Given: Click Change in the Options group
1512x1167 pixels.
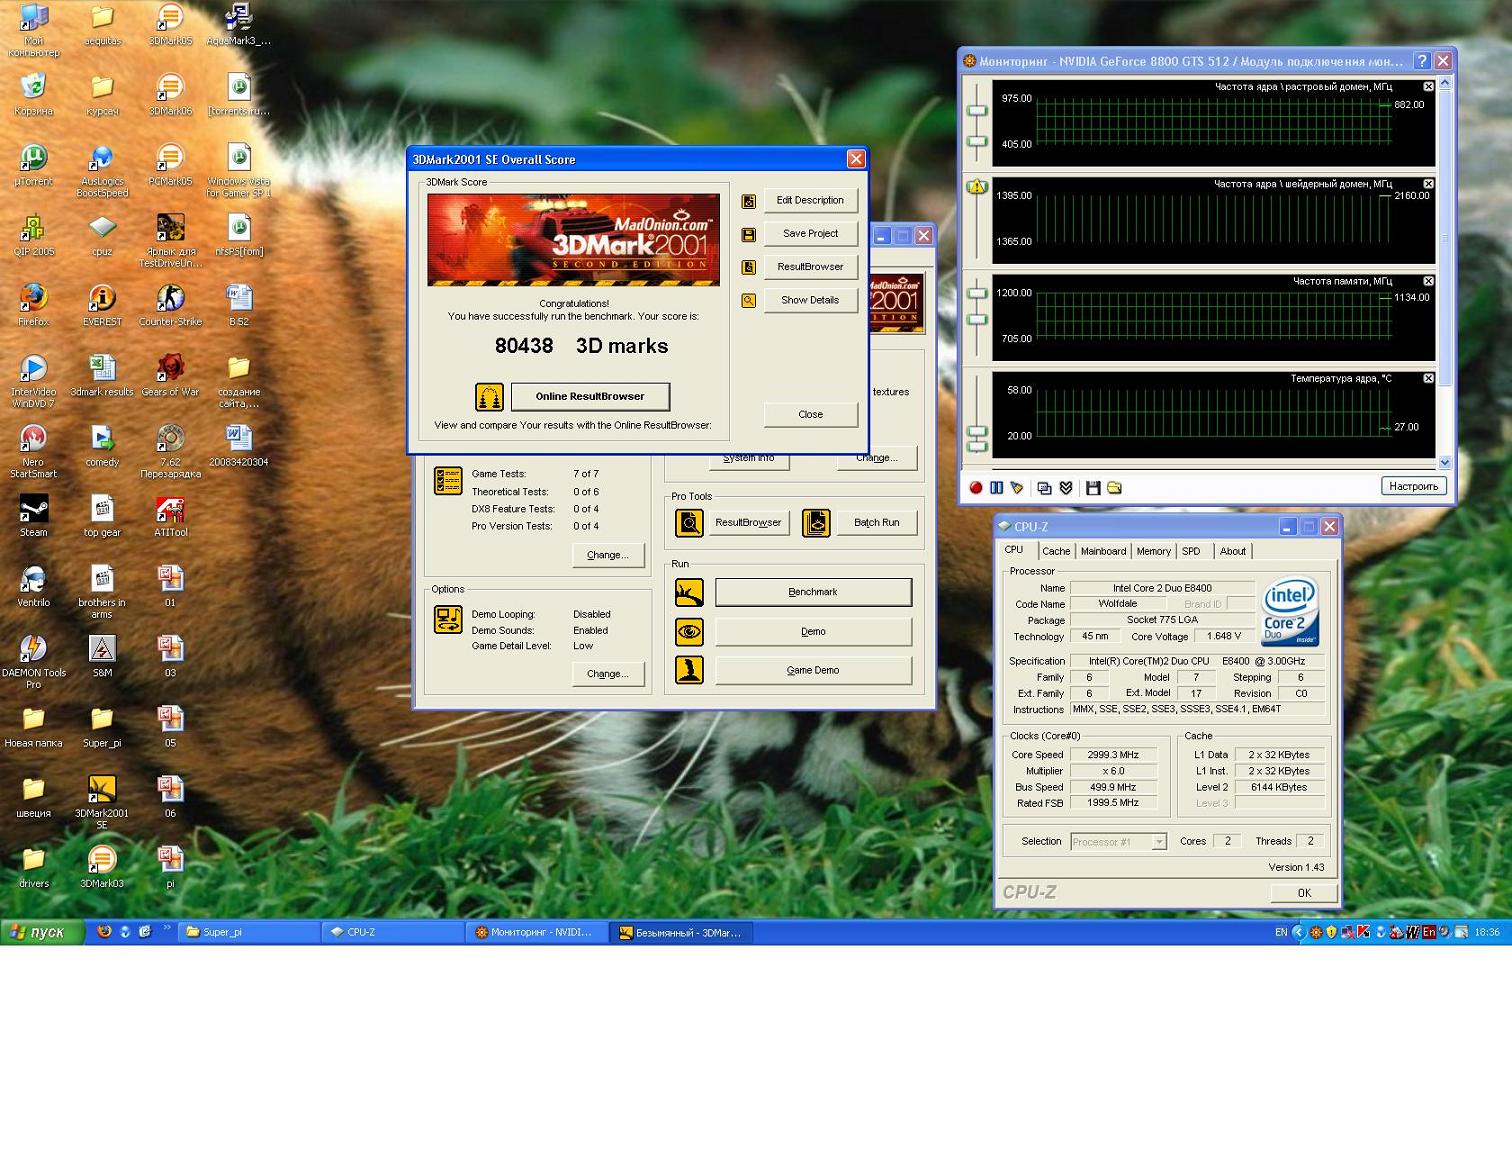Looking at the screenshot, I should pyautogui.click(x=607, y=674).
